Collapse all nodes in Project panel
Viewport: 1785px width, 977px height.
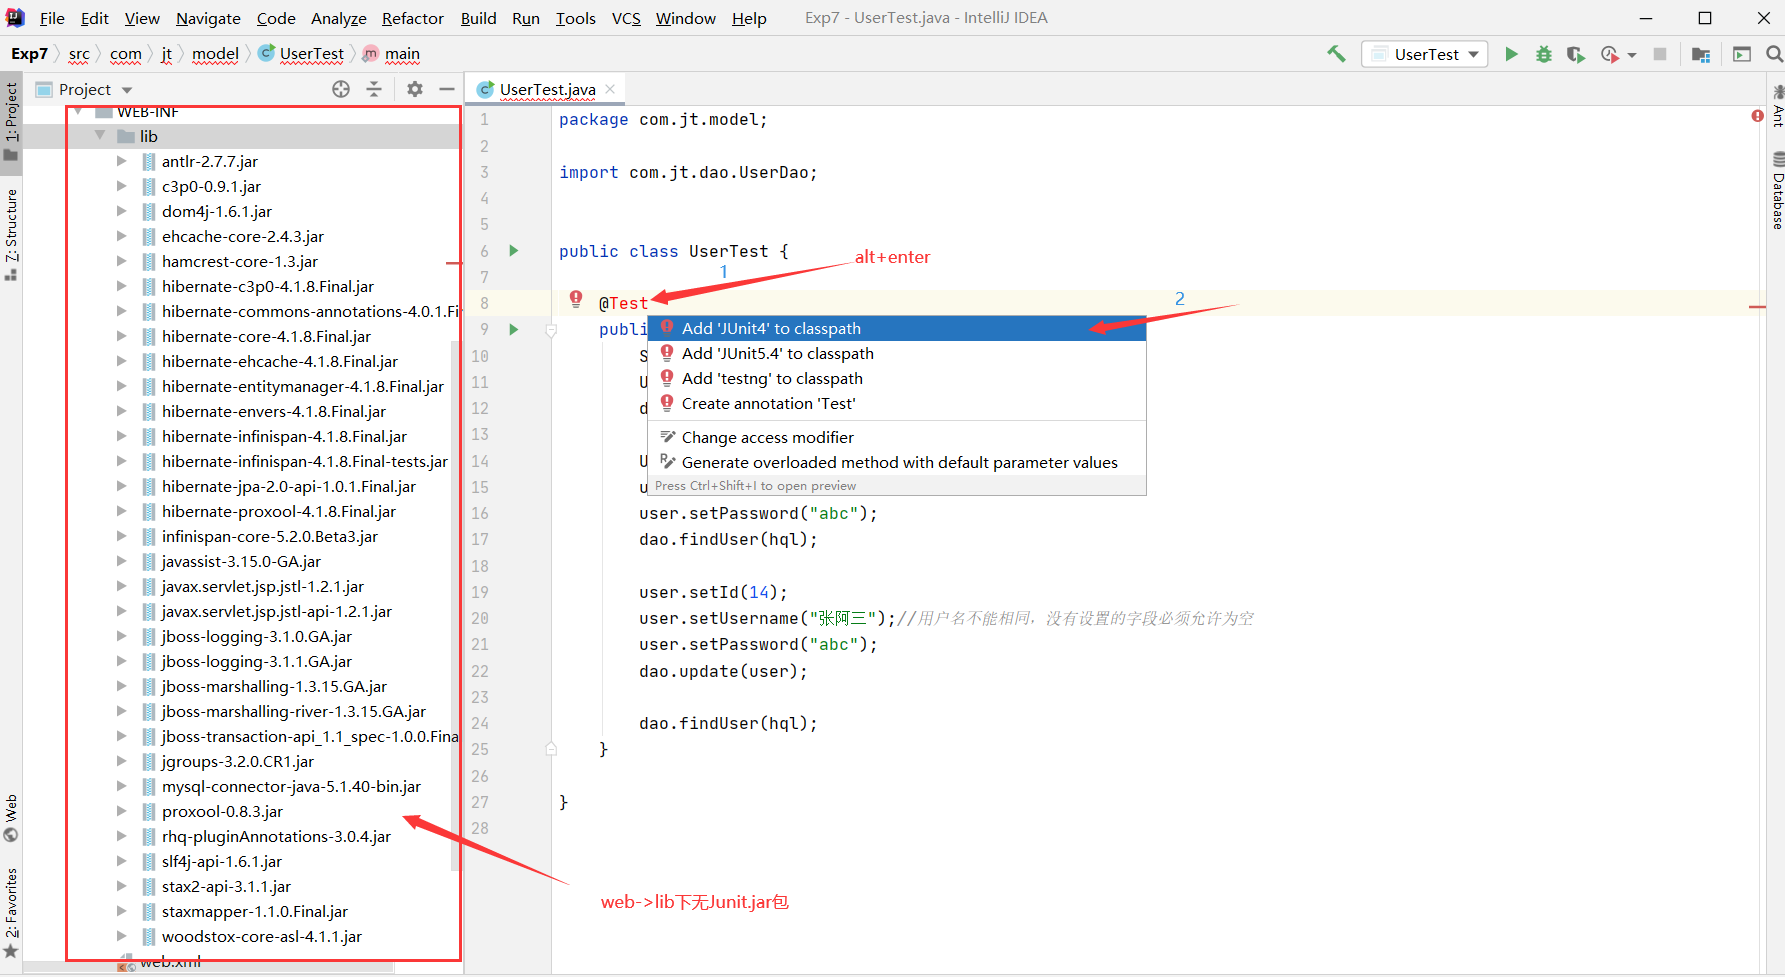click(x=374, y=89)
